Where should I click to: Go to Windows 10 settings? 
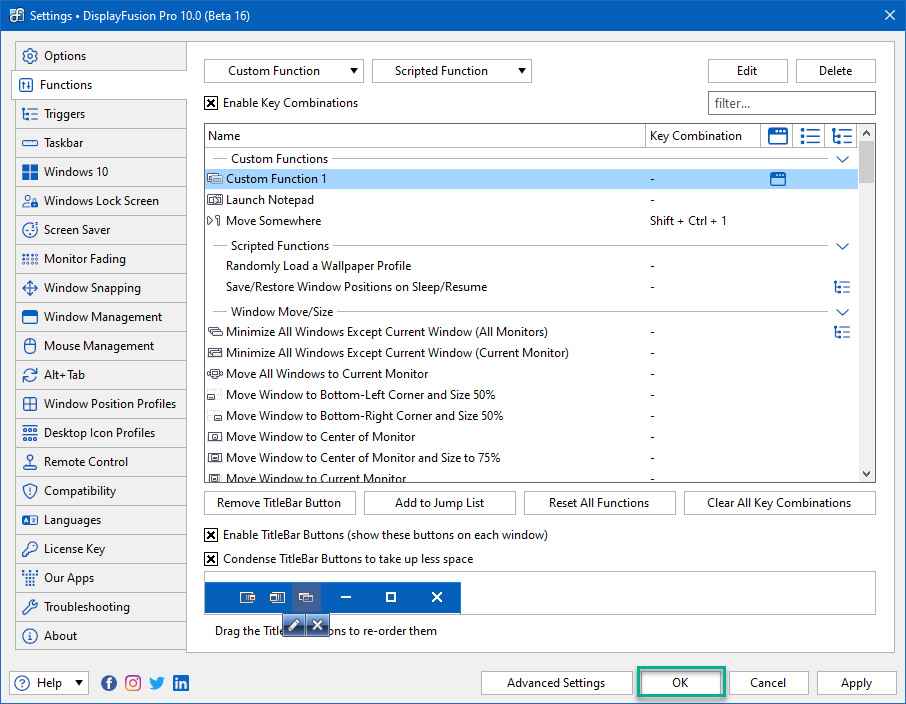101,172
